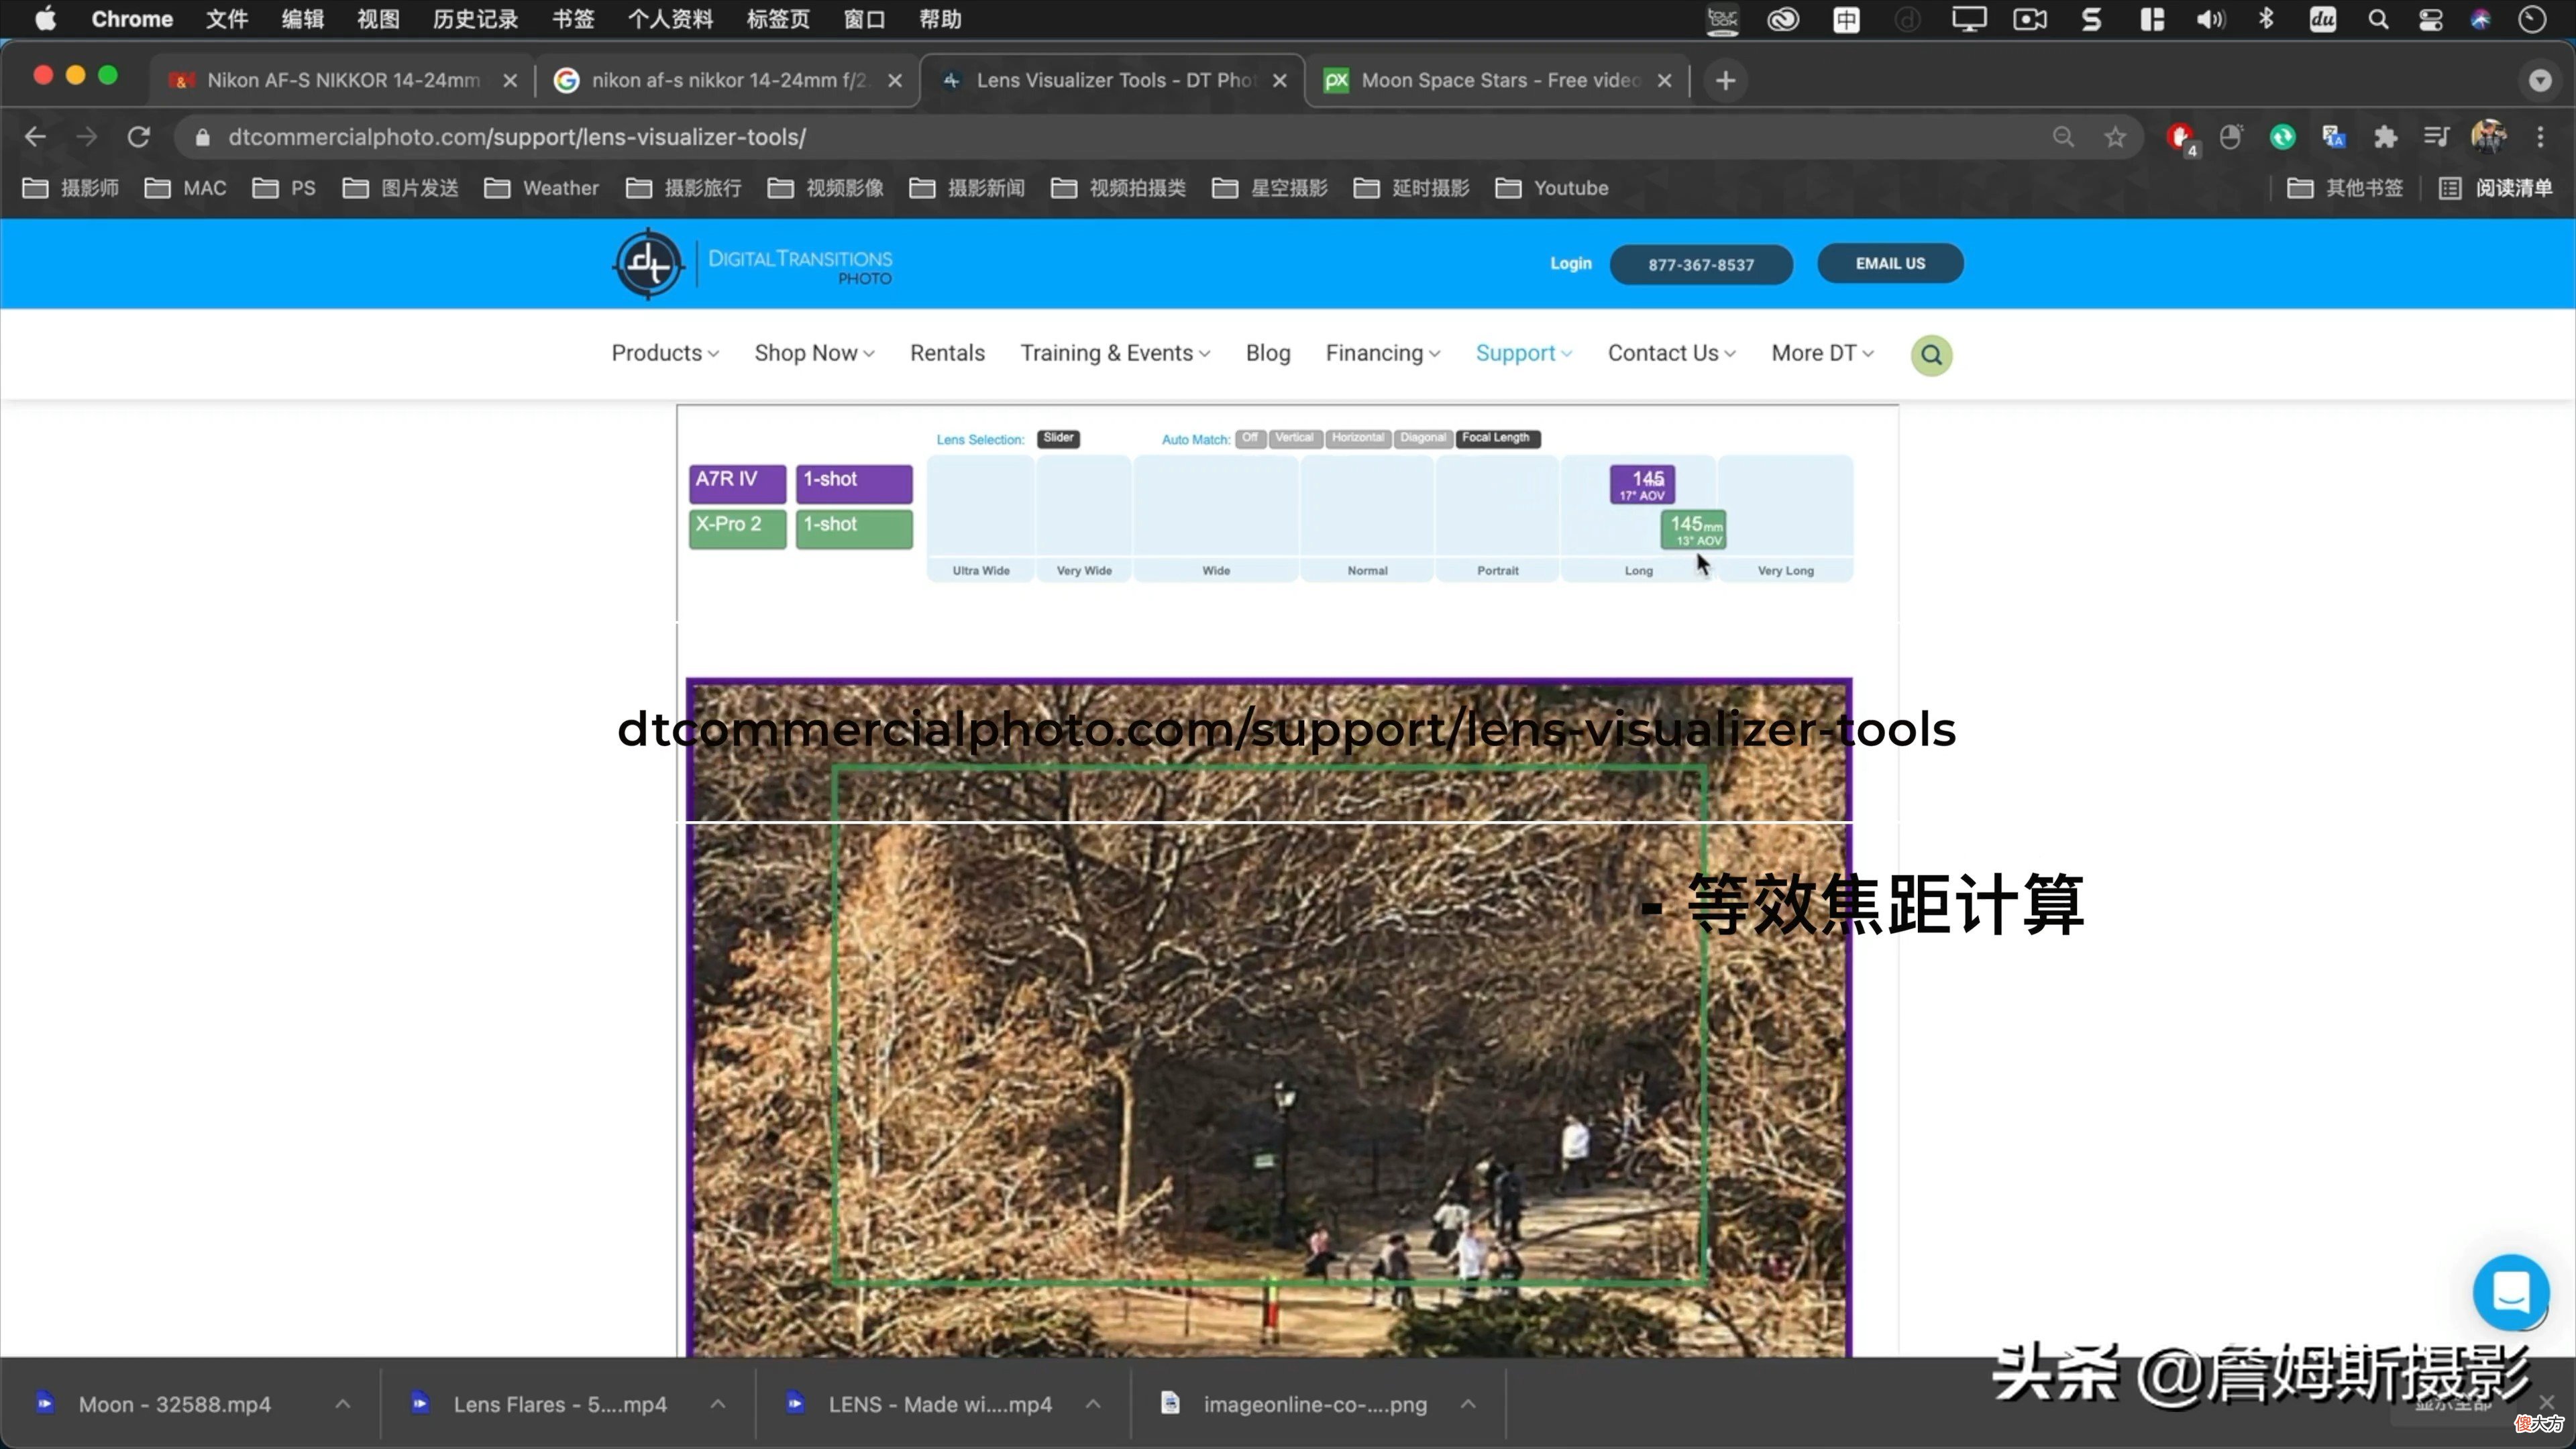The height and width of the screenshot is (1449, 2576).
Task: Expand the Contact Us menu
Action: 1672,353
